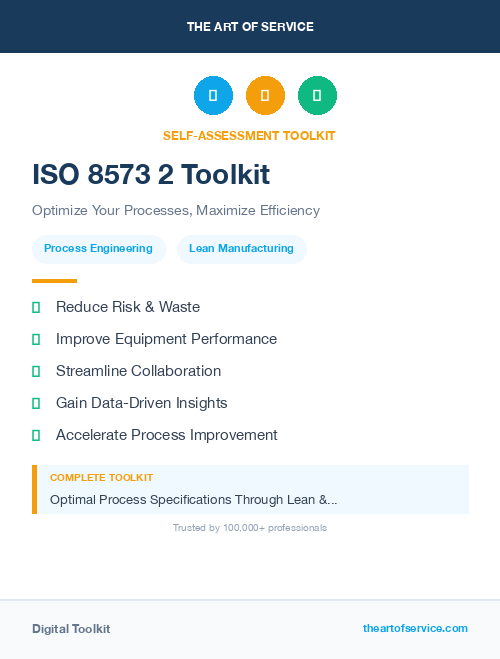500x659 pixels.
Task: Click bullet icon beside Gain Data-Driven Insights
Action: pyautogui.click(x=36, y=403)
